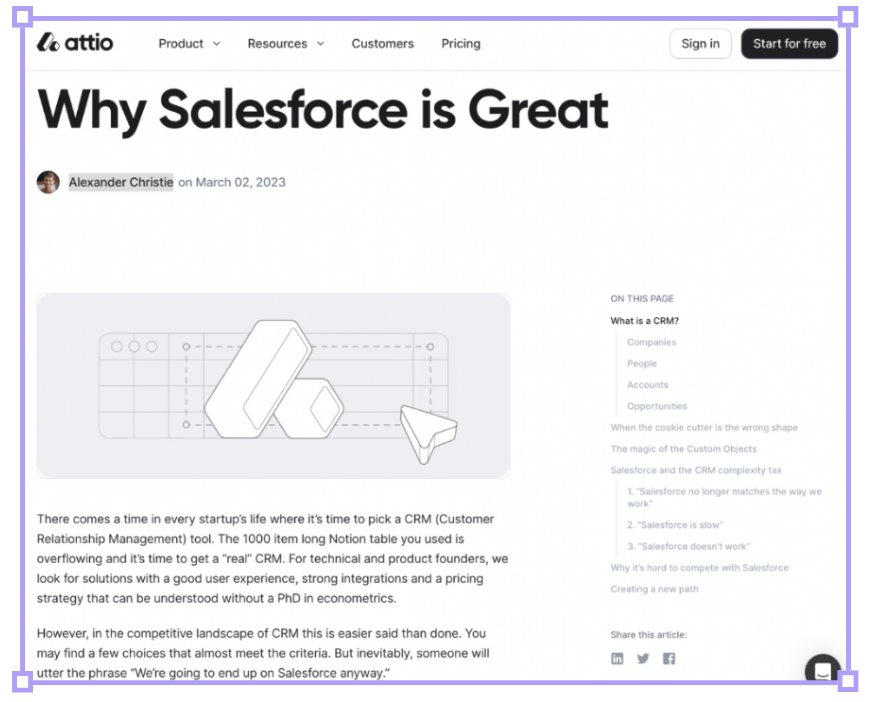Go to the Pricing page
Screen dimensions: 875x702
461,44
